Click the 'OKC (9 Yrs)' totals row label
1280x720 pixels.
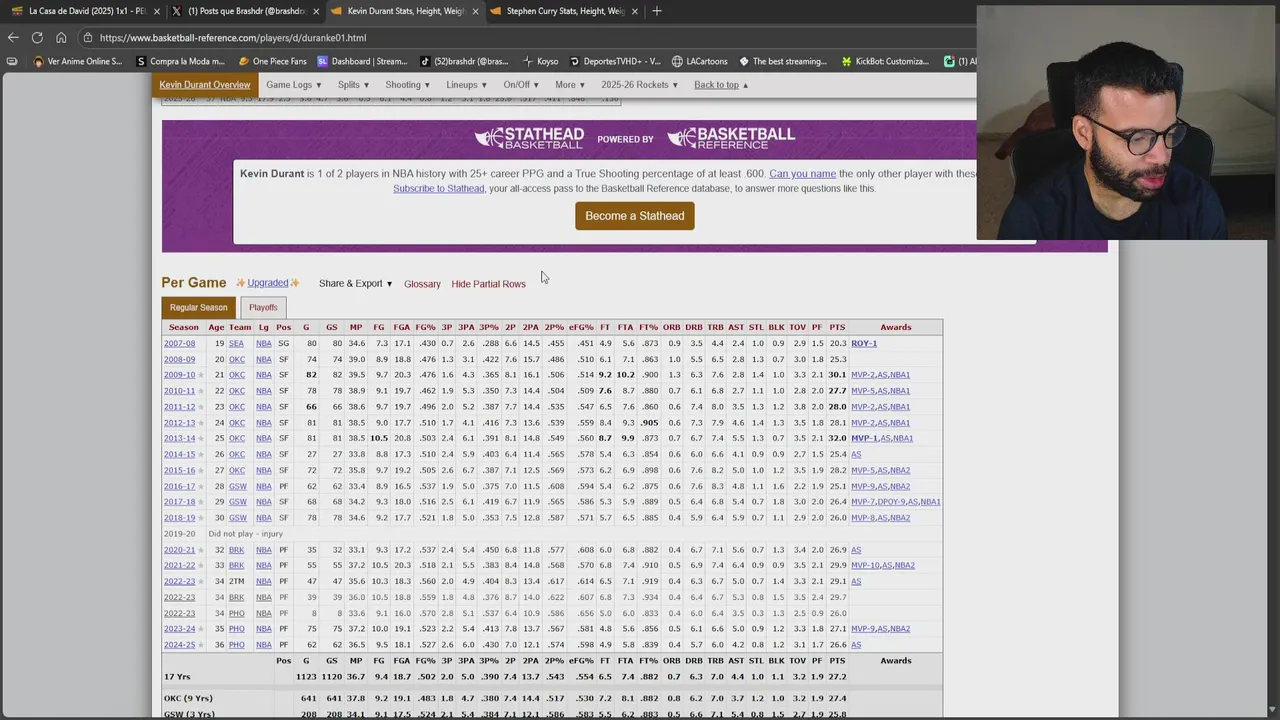[188, 698]
